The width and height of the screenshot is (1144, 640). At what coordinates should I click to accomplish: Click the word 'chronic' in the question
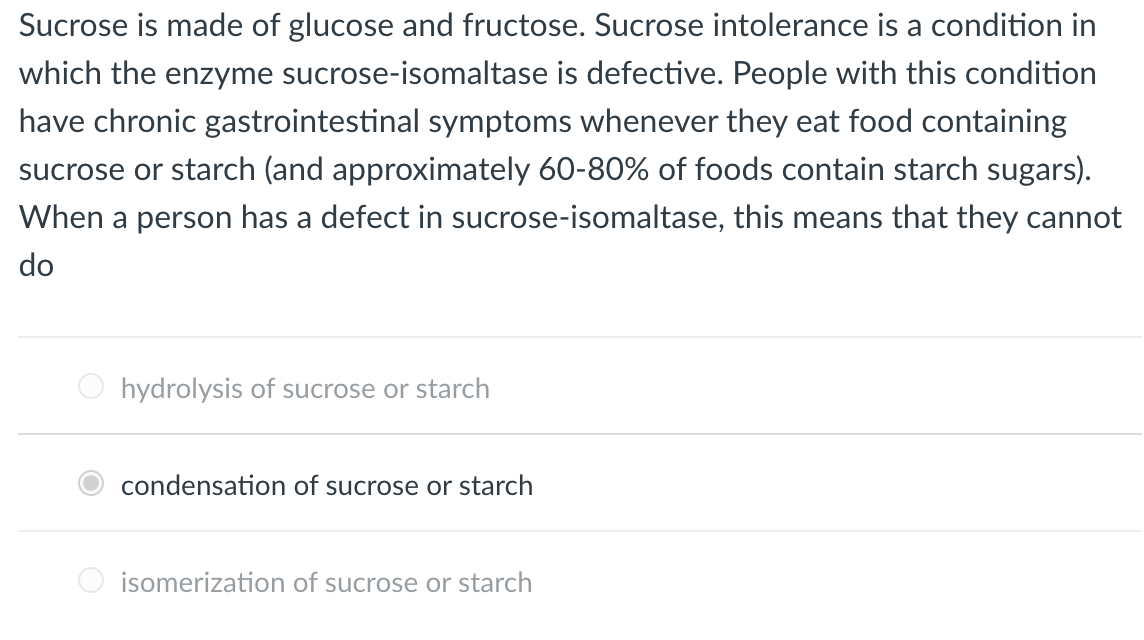tap(144, 123)
